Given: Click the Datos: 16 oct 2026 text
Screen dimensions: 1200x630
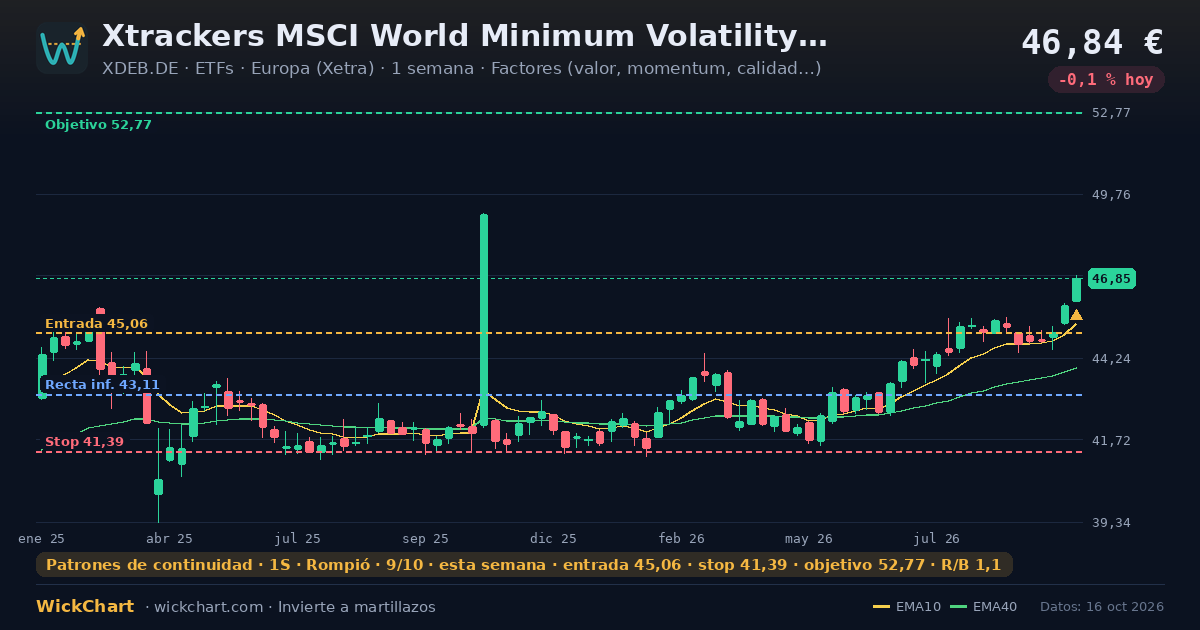Looking at the screenshot, I should click(x=1102, y=607).
